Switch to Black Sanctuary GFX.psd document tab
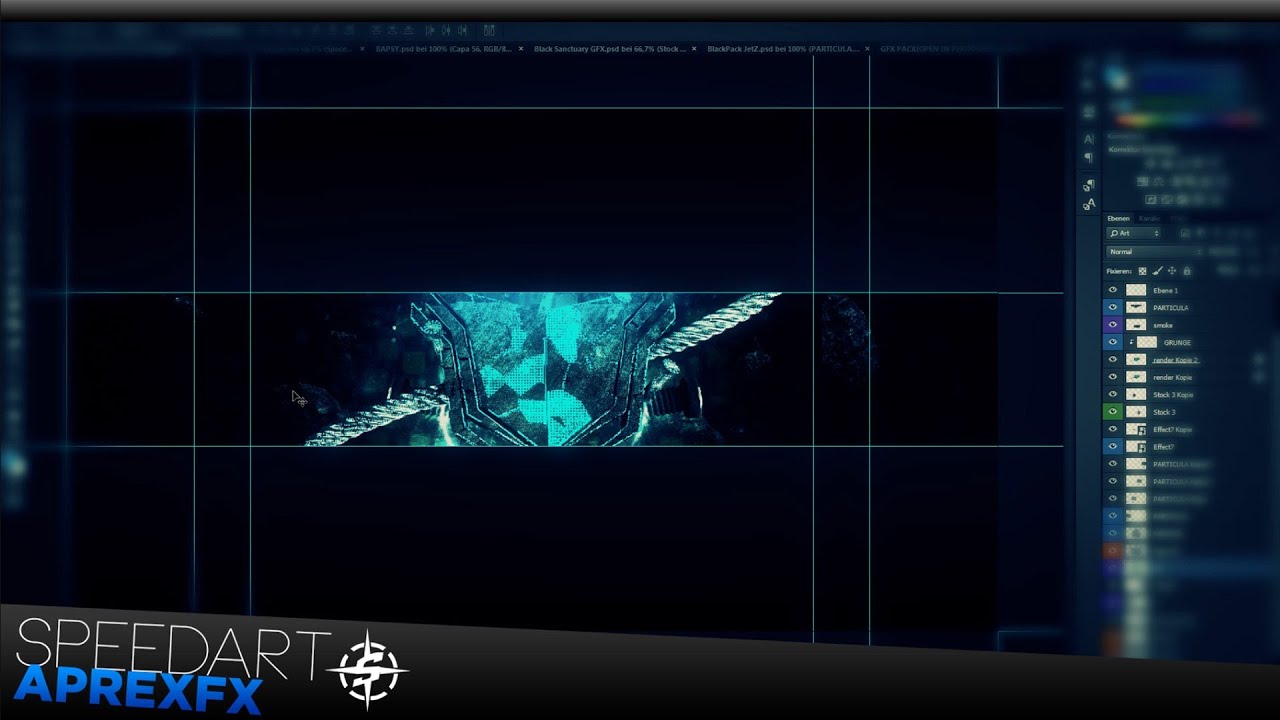 610,48
